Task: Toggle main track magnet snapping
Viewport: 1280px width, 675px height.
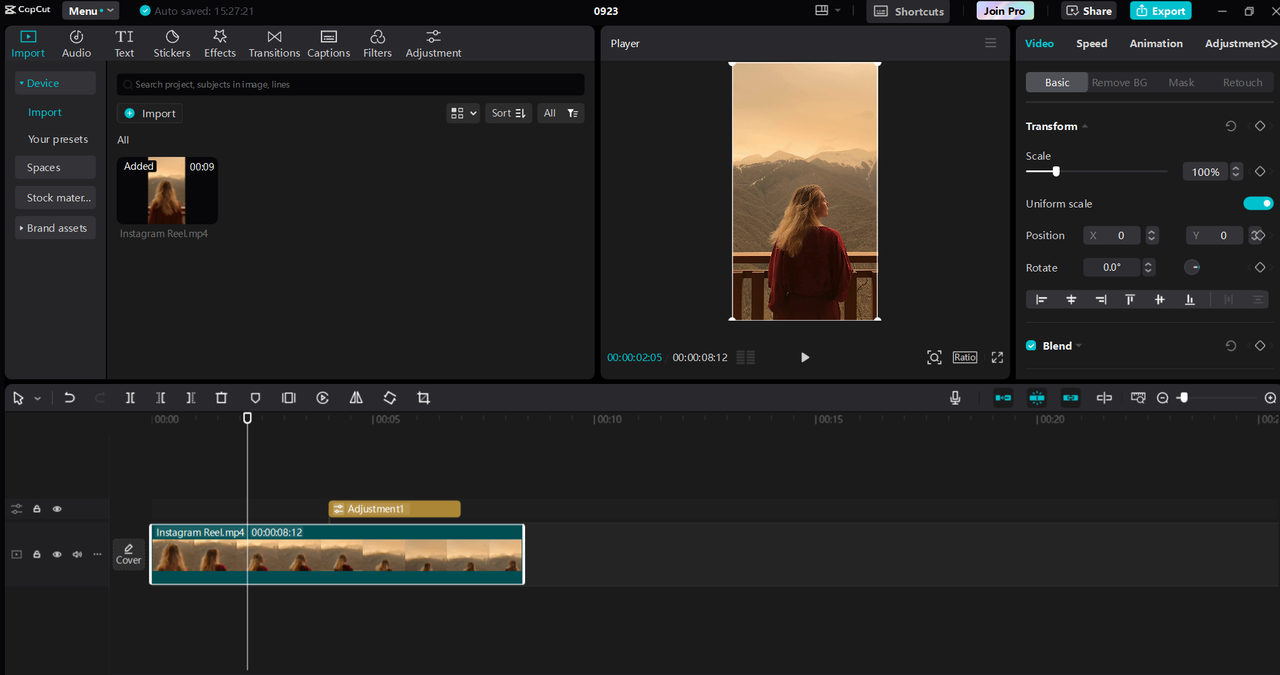Action: tap(1003, 398)
